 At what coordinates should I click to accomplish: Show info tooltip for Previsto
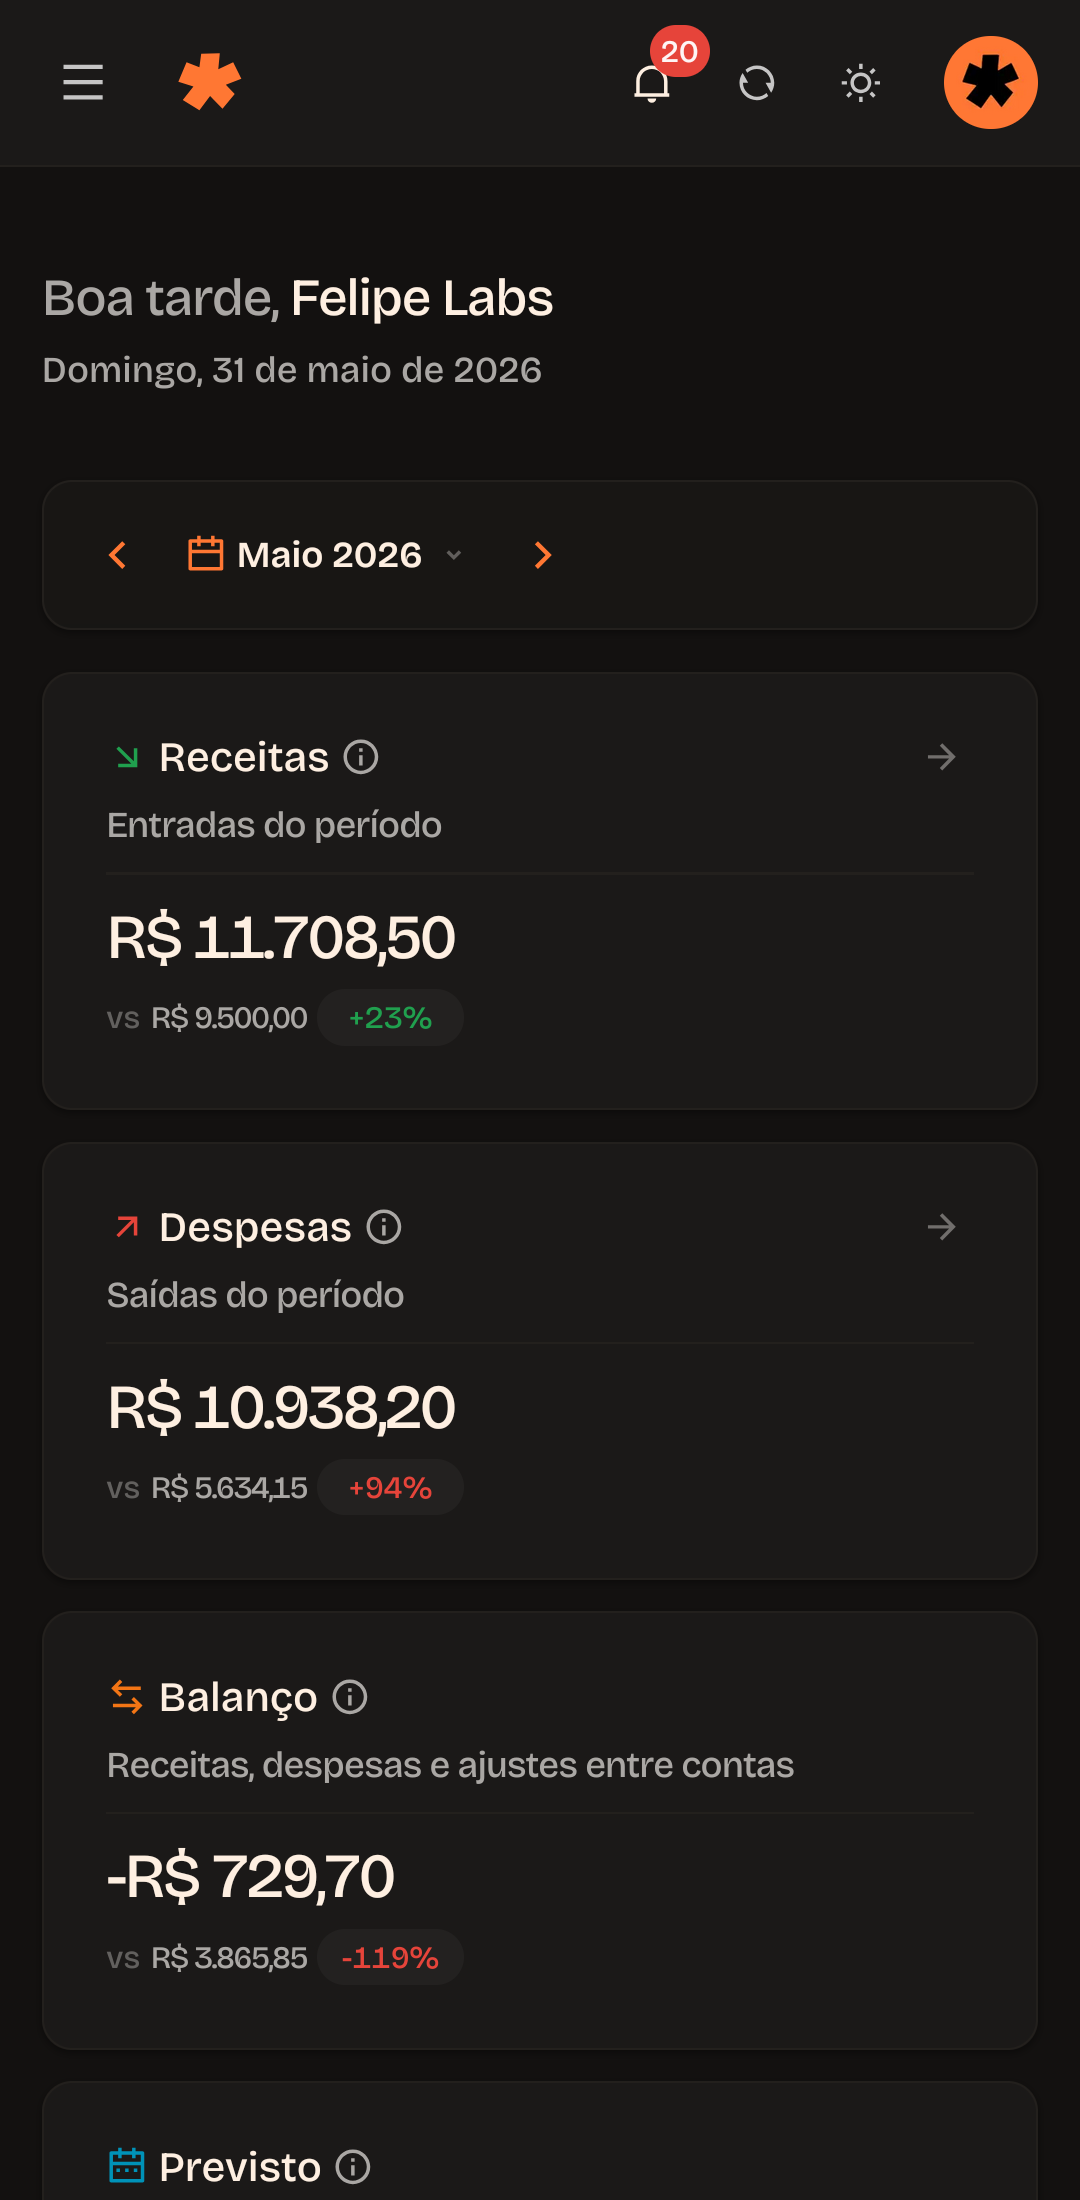coord(353,2167)
